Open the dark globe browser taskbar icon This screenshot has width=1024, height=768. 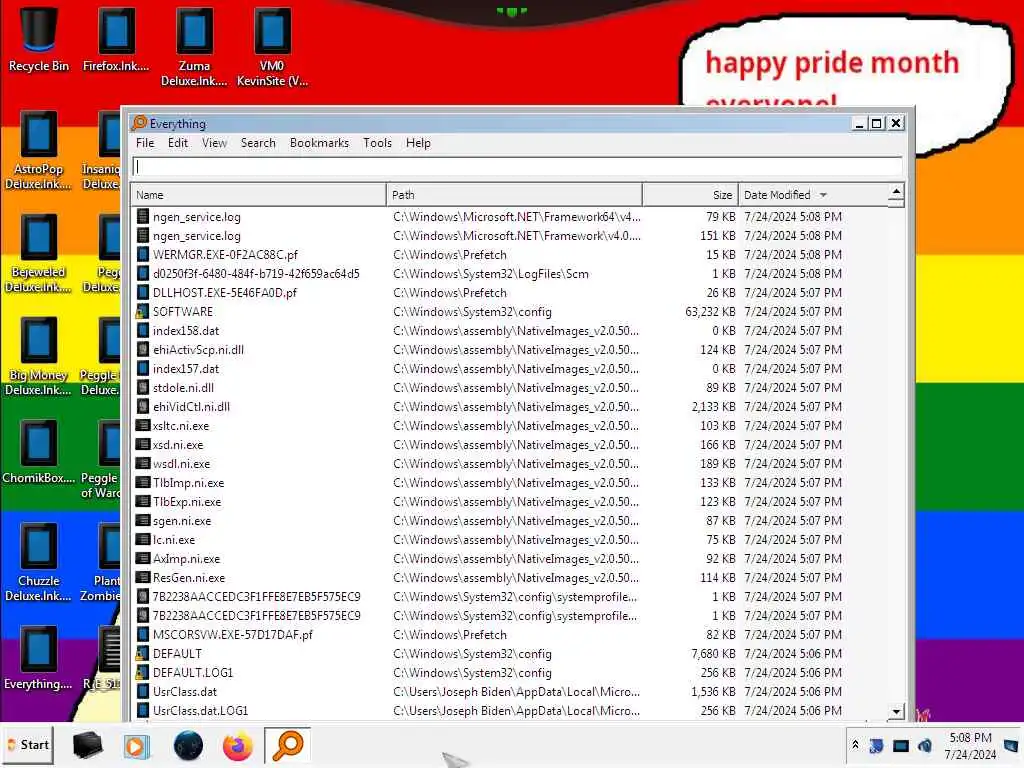coord(188,745)
